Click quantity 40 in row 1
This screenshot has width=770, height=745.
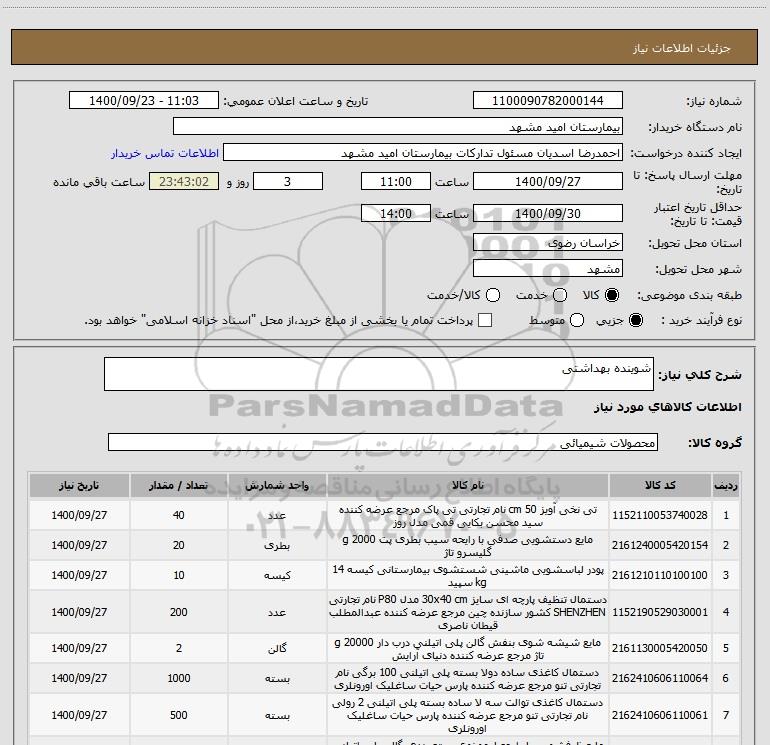pyautogui.click(x=179, y=515)
